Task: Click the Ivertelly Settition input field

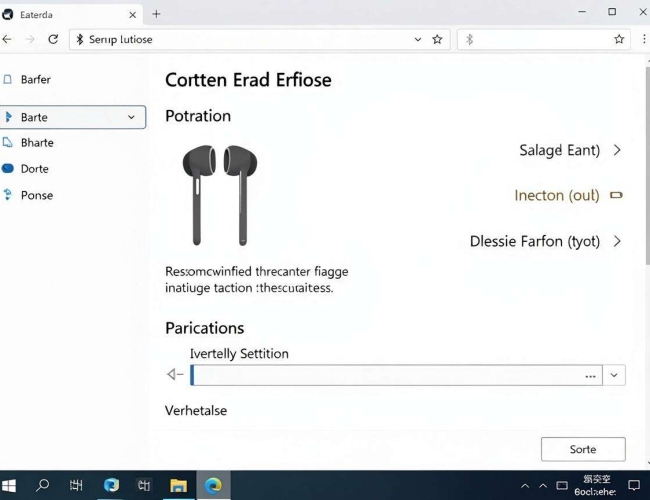Action: 396,375
